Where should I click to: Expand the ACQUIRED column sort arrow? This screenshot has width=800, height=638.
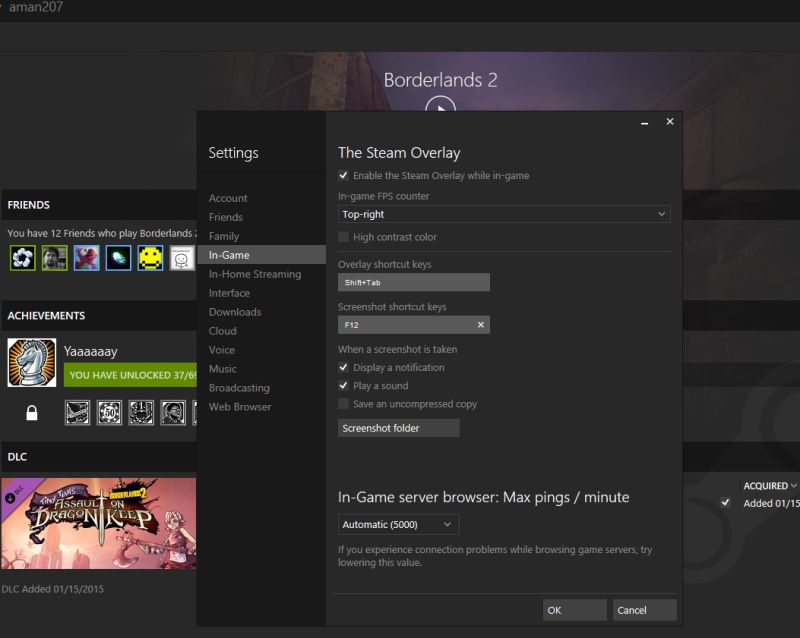[x=793, y=485]
